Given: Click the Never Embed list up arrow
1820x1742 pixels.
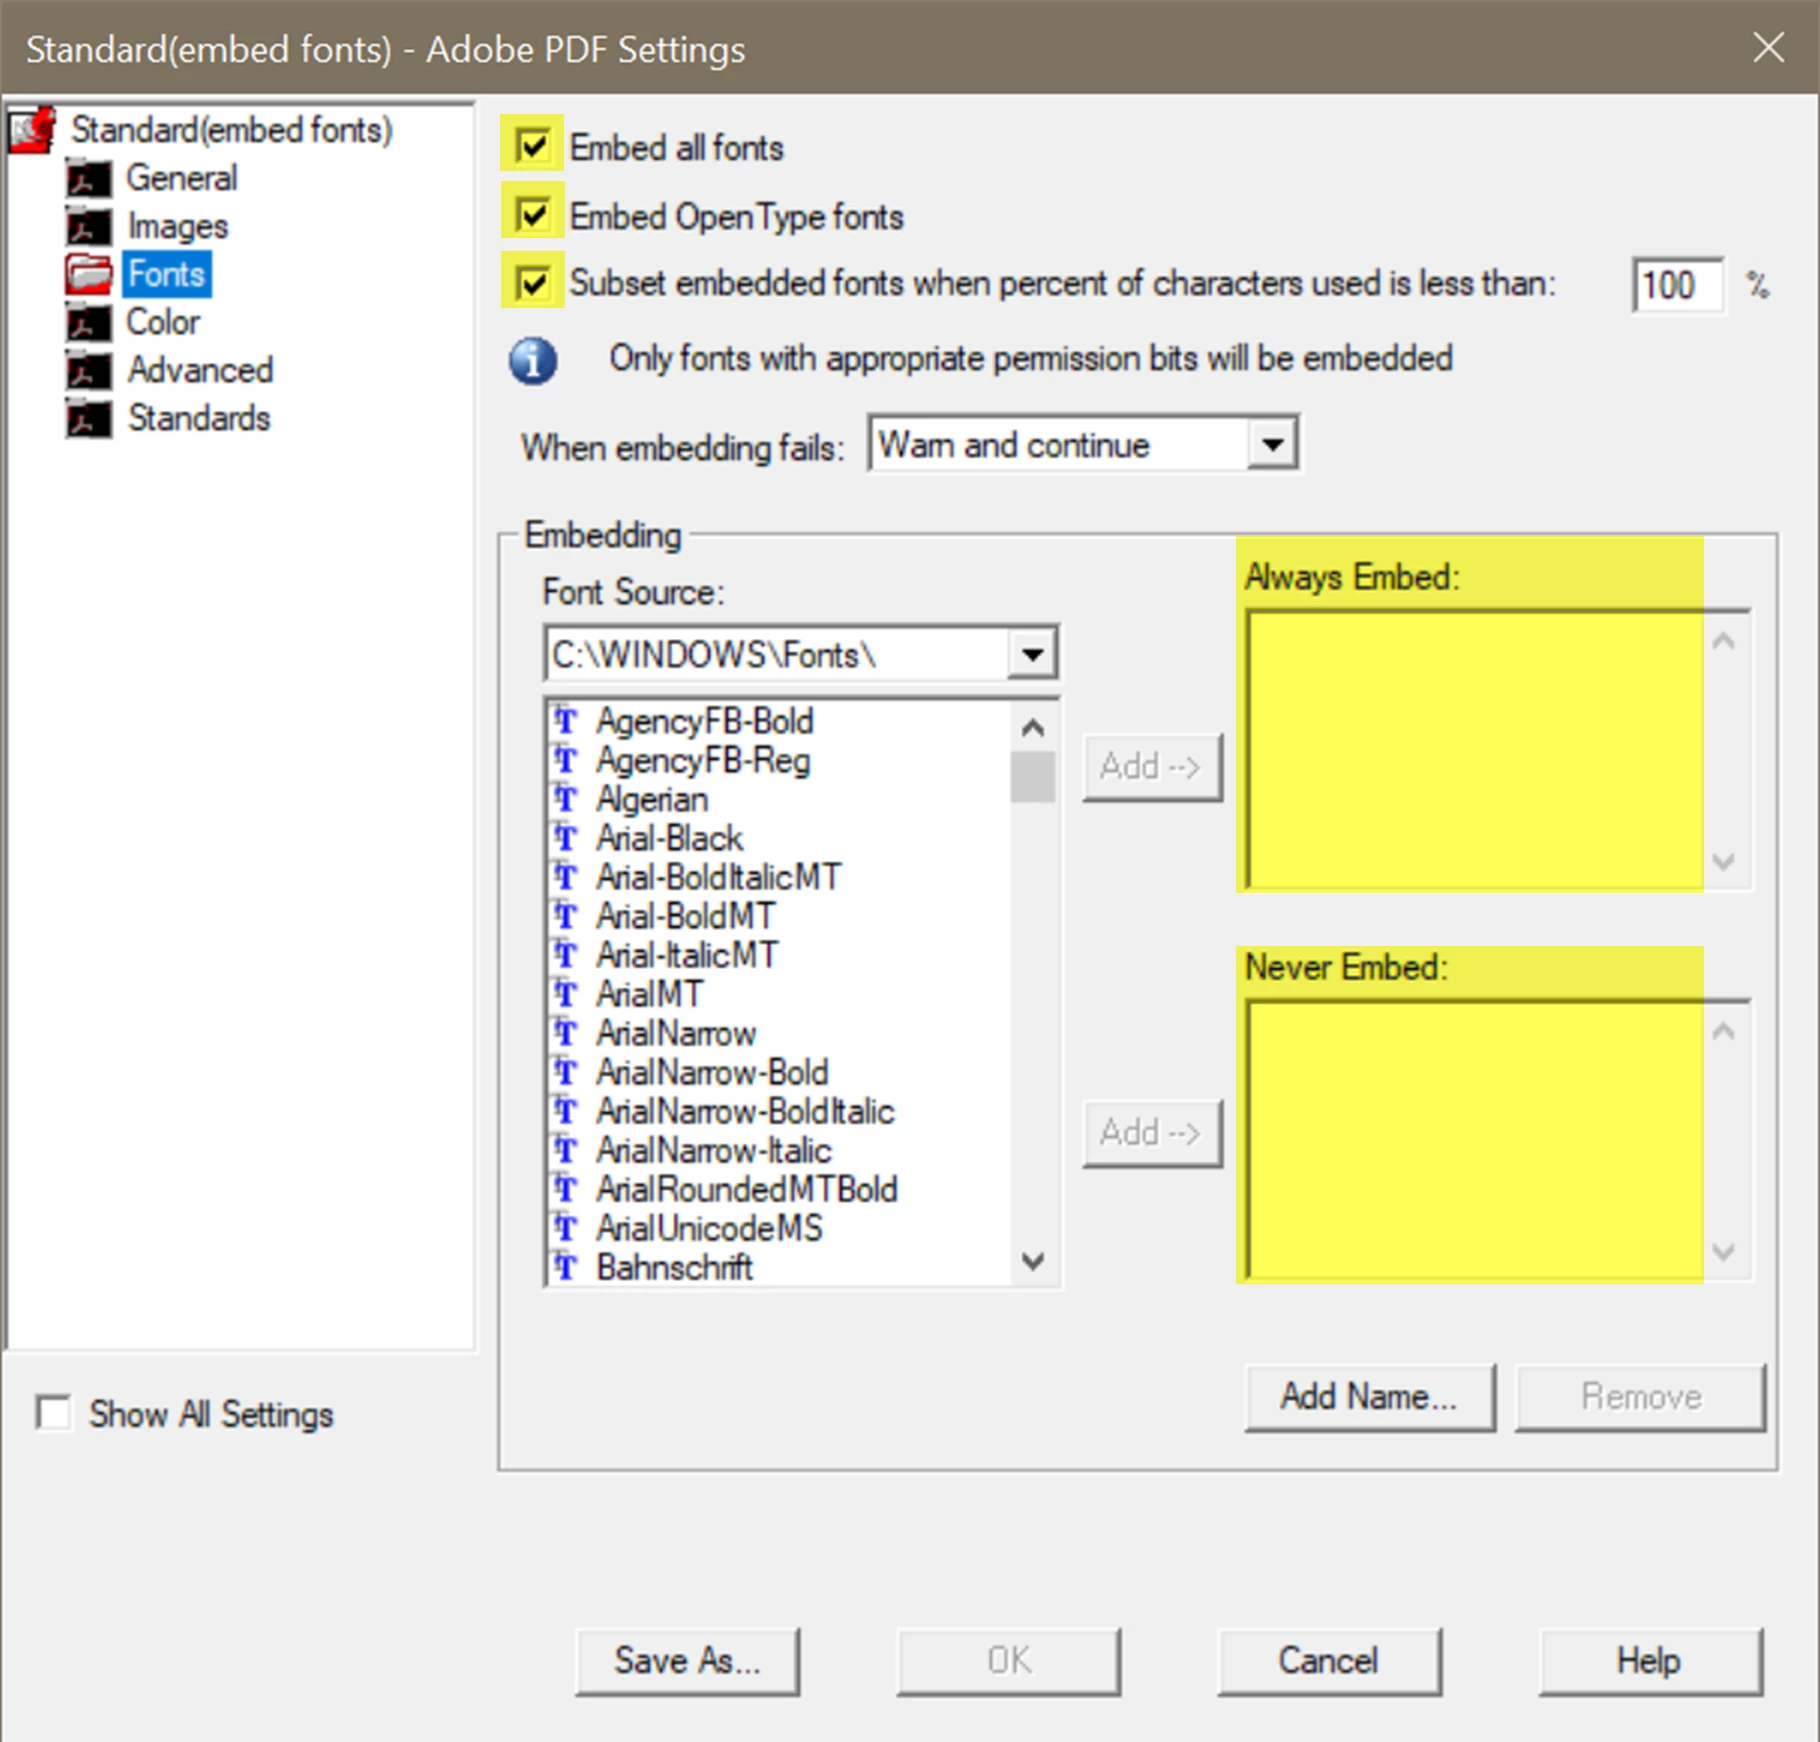Looking at the screenshot, I should [1724, 1031].
